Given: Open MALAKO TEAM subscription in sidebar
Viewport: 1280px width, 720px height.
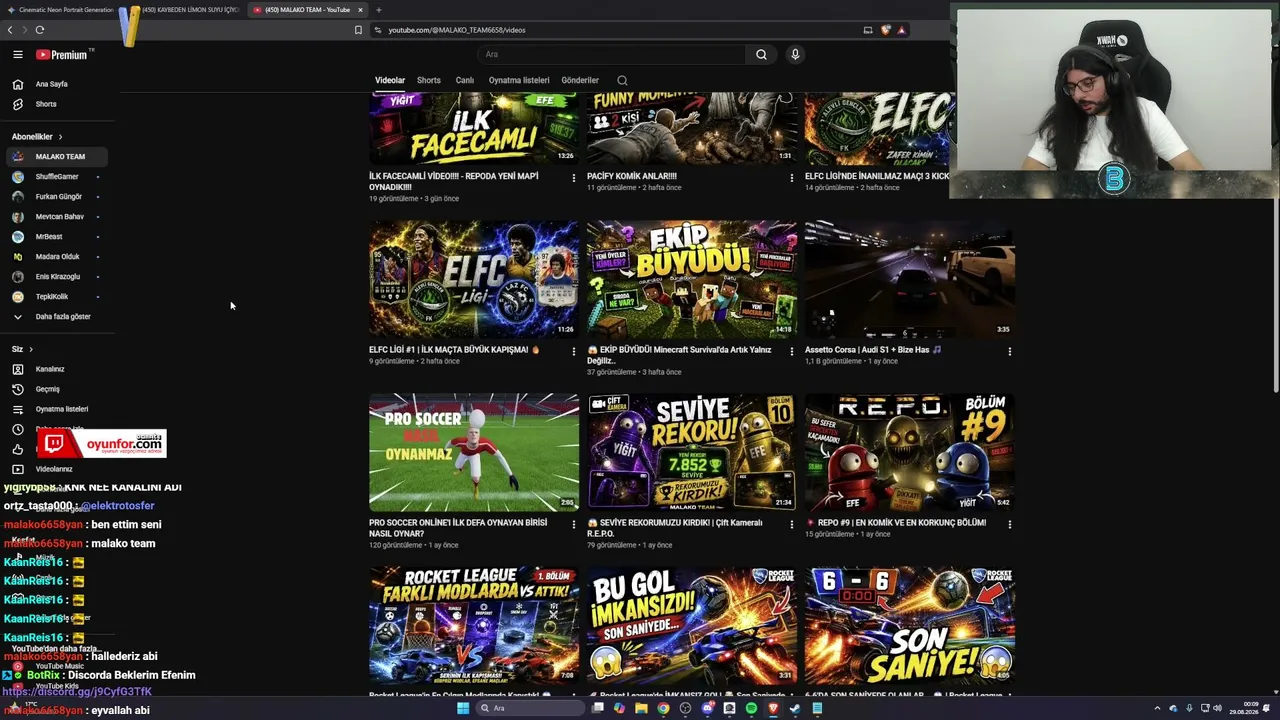Looking at the screenshot, I should click(56, 157).
